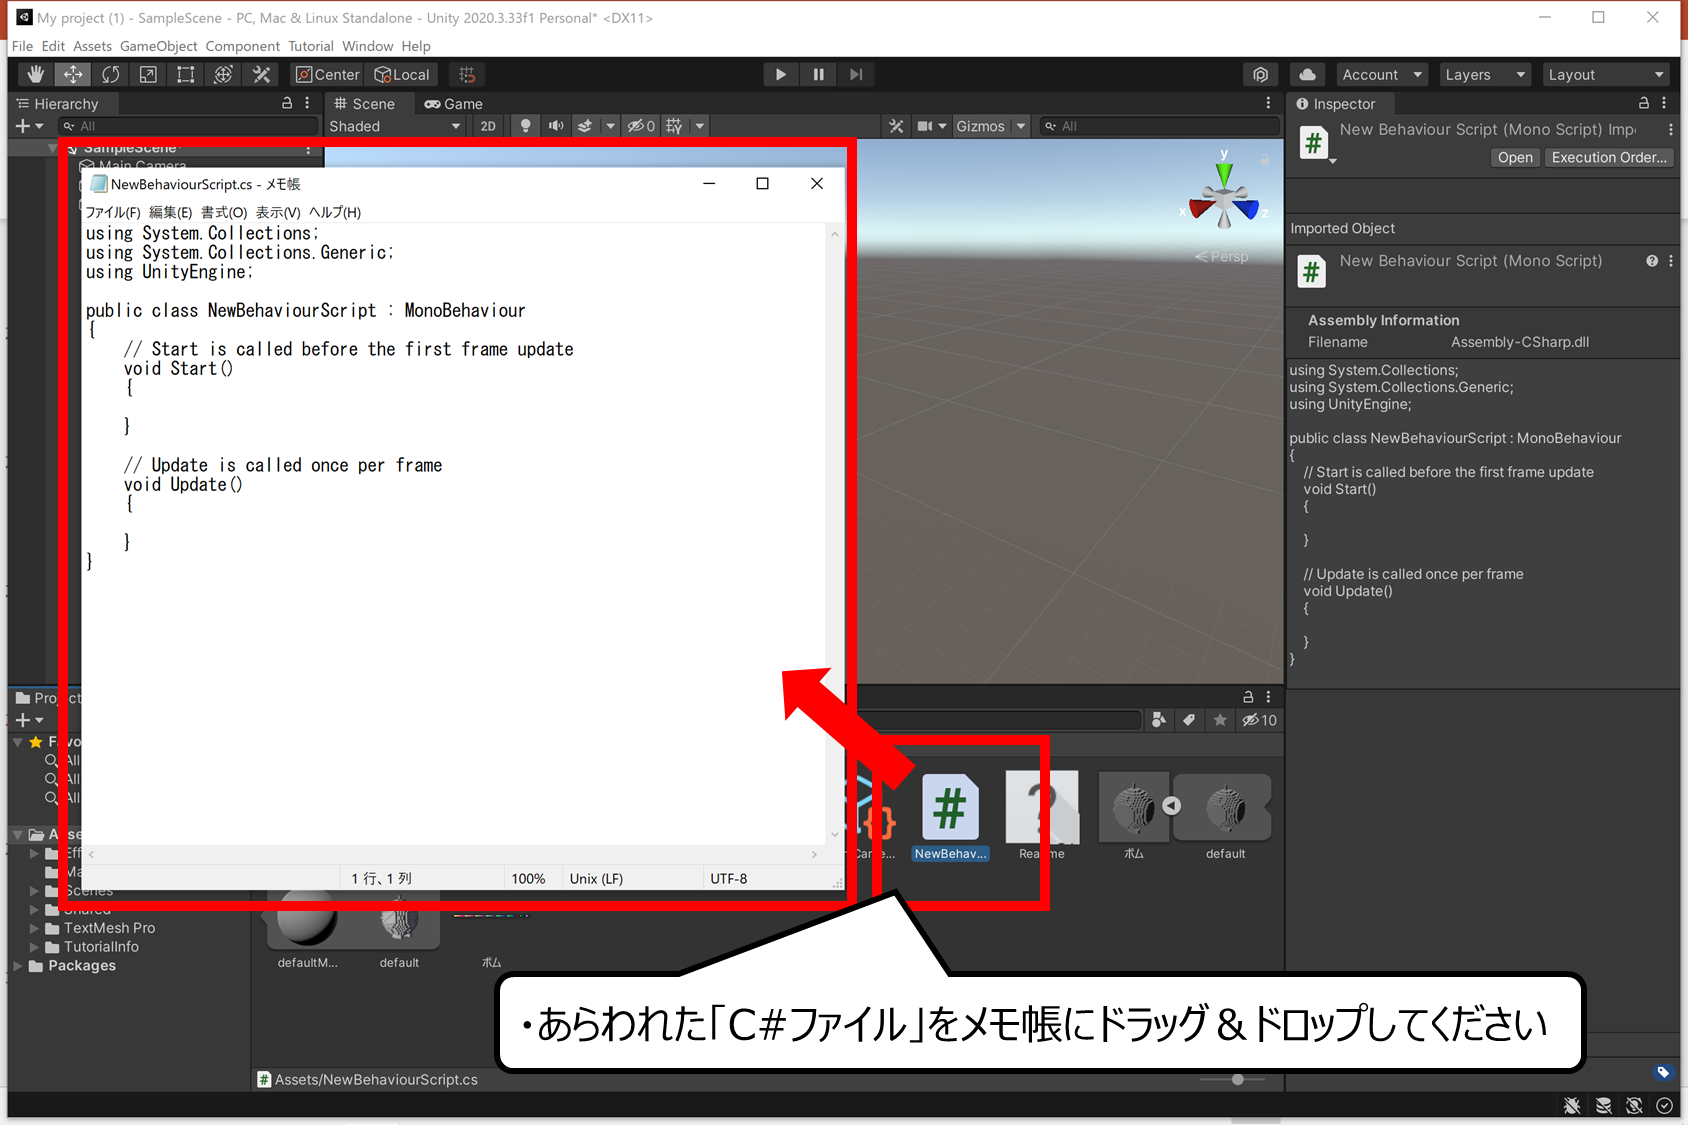Switch to the Game tab
This screenshot has width=1688, height=1125.
[x=454, y=104]
